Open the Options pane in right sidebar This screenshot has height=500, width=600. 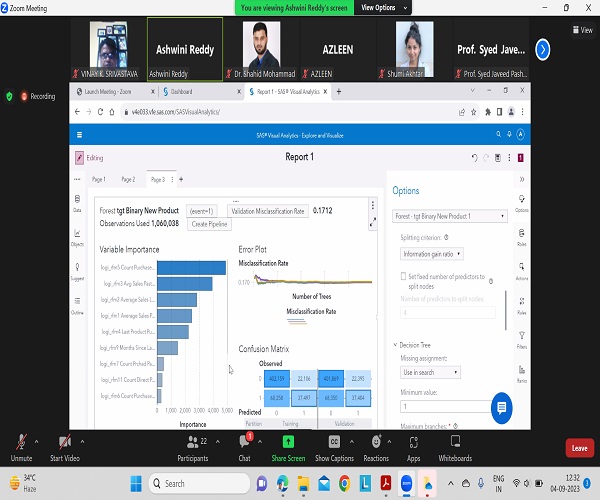click(522, 203)
